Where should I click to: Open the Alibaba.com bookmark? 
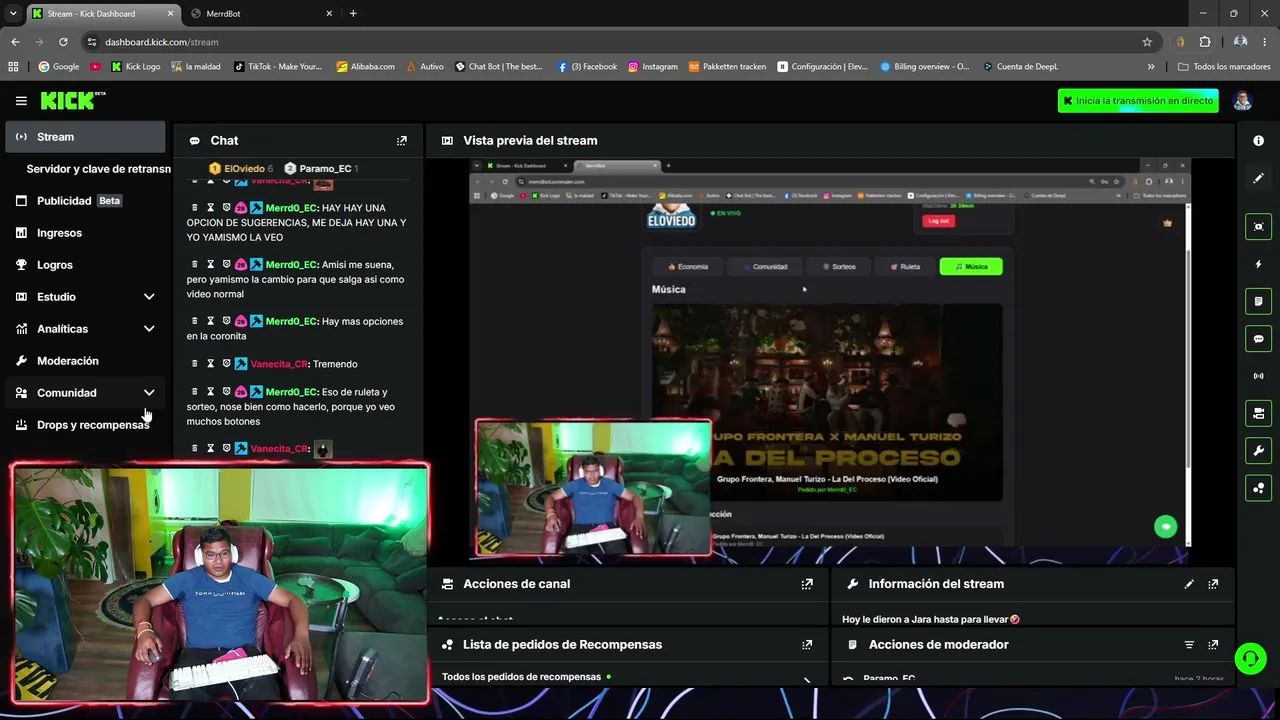pyautogui.click(x=365, y=67)
